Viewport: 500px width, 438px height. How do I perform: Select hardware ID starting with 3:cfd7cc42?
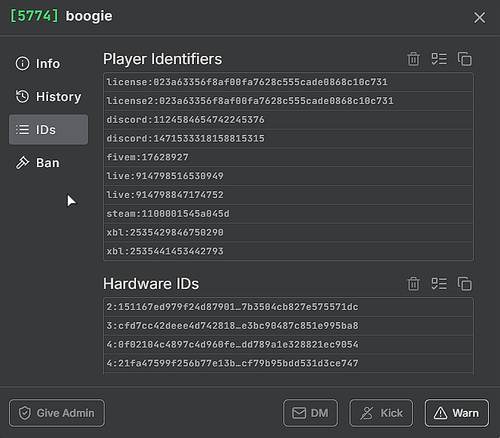point(288,326)
